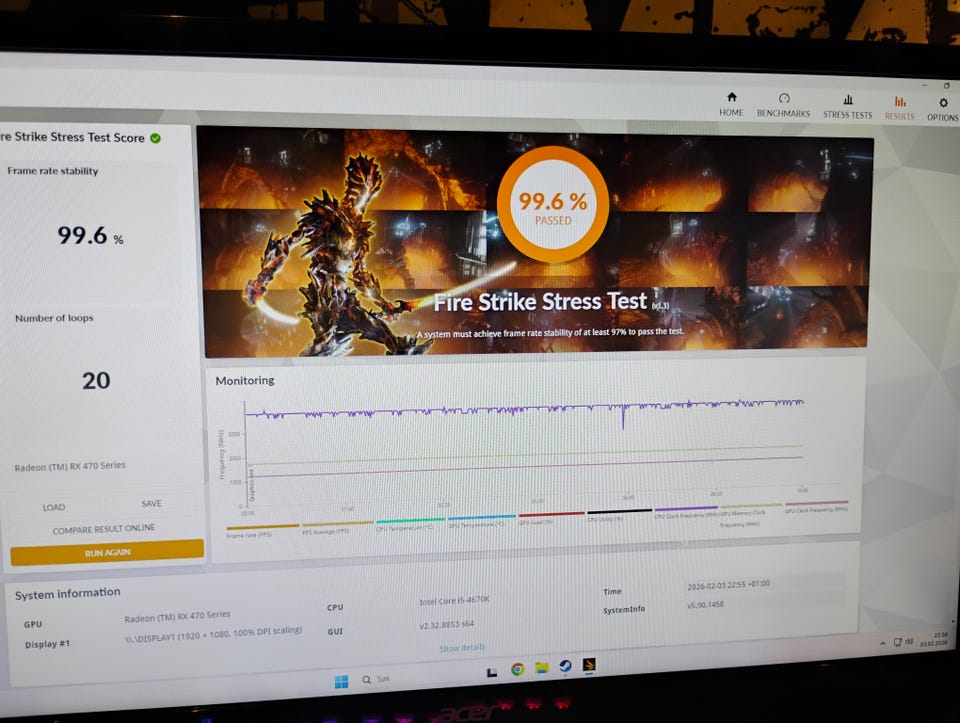The width and height of the screenshot is (960, 723).
Task: Click the LOAD button
Action: (54, 508)
